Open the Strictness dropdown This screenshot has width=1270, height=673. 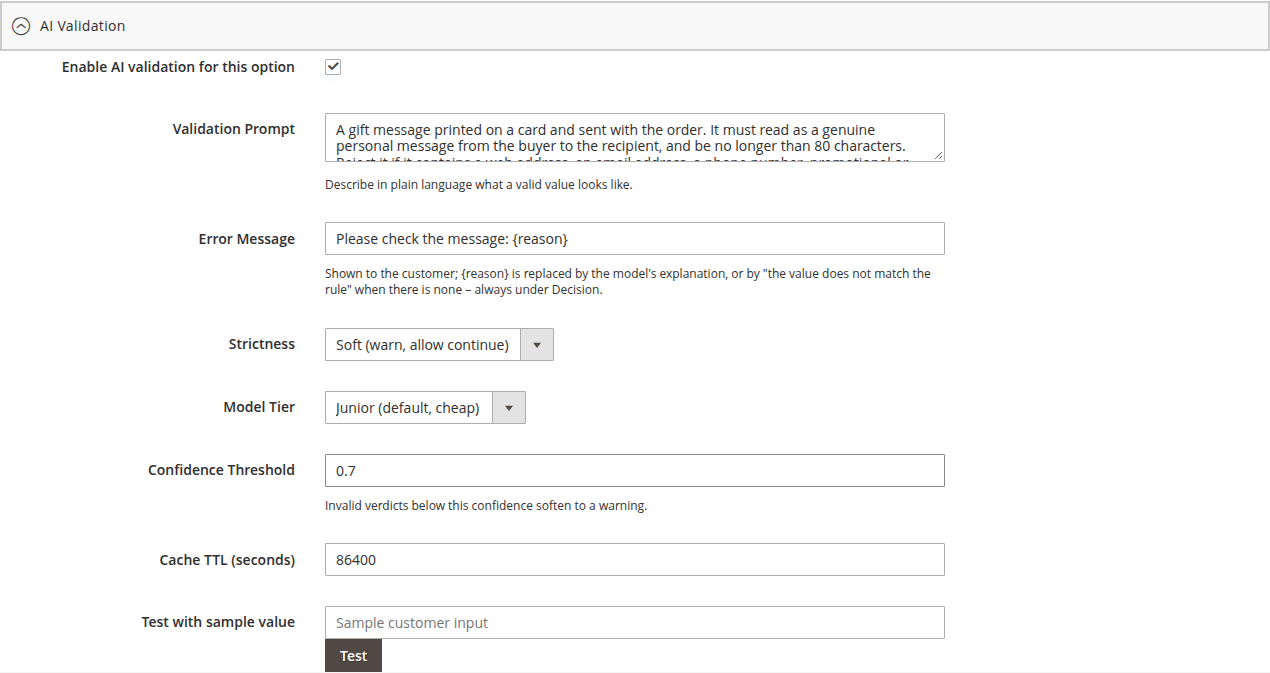point(439,344)
